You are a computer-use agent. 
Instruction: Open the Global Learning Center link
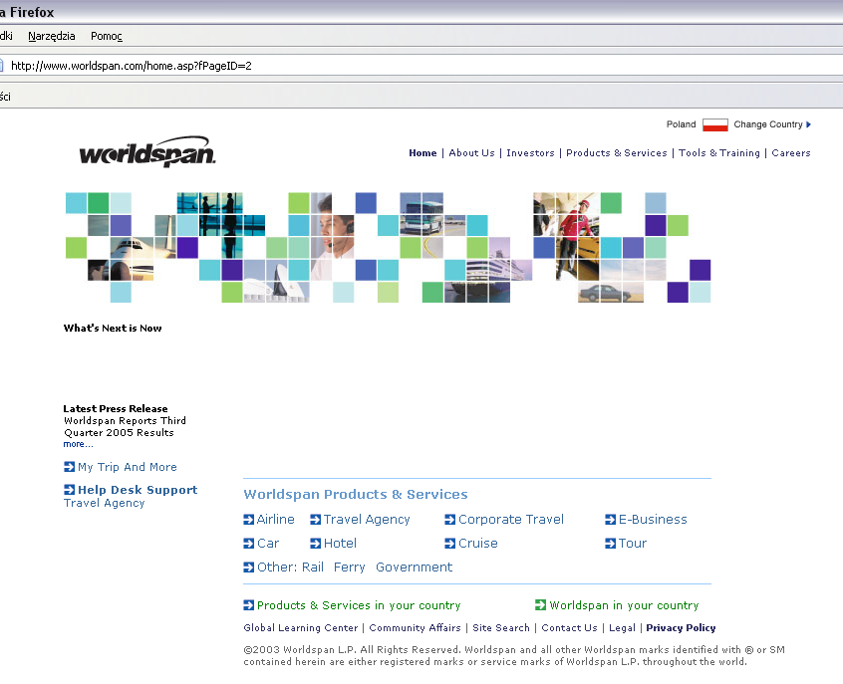pyautogui.click(x=301, y=628)
